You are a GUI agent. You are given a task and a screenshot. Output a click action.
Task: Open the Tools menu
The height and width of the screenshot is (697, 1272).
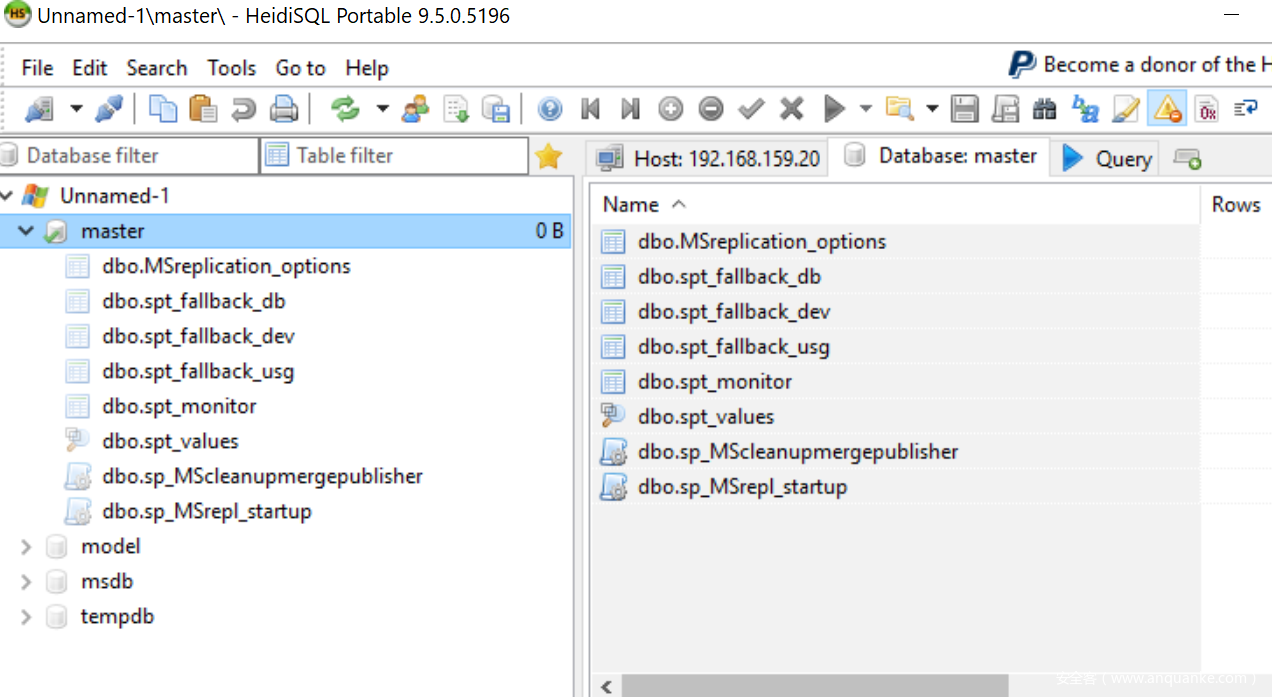coord(231,68)
